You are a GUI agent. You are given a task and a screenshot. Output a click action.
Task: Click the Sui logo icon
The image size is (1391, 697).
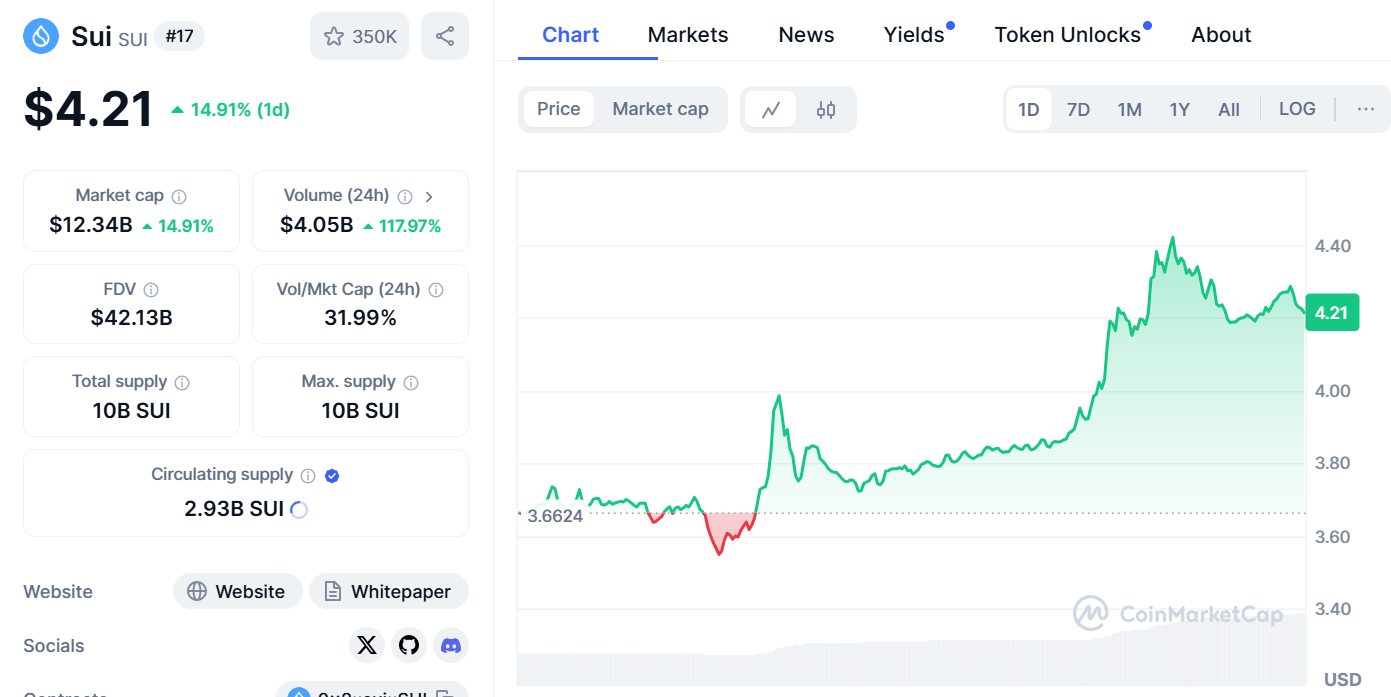(x=41, y=37)
